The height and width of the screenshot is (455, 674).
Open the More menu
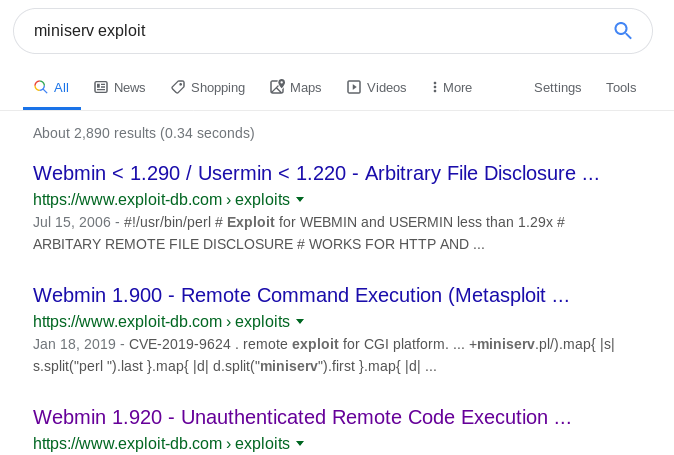pos(452,88)
